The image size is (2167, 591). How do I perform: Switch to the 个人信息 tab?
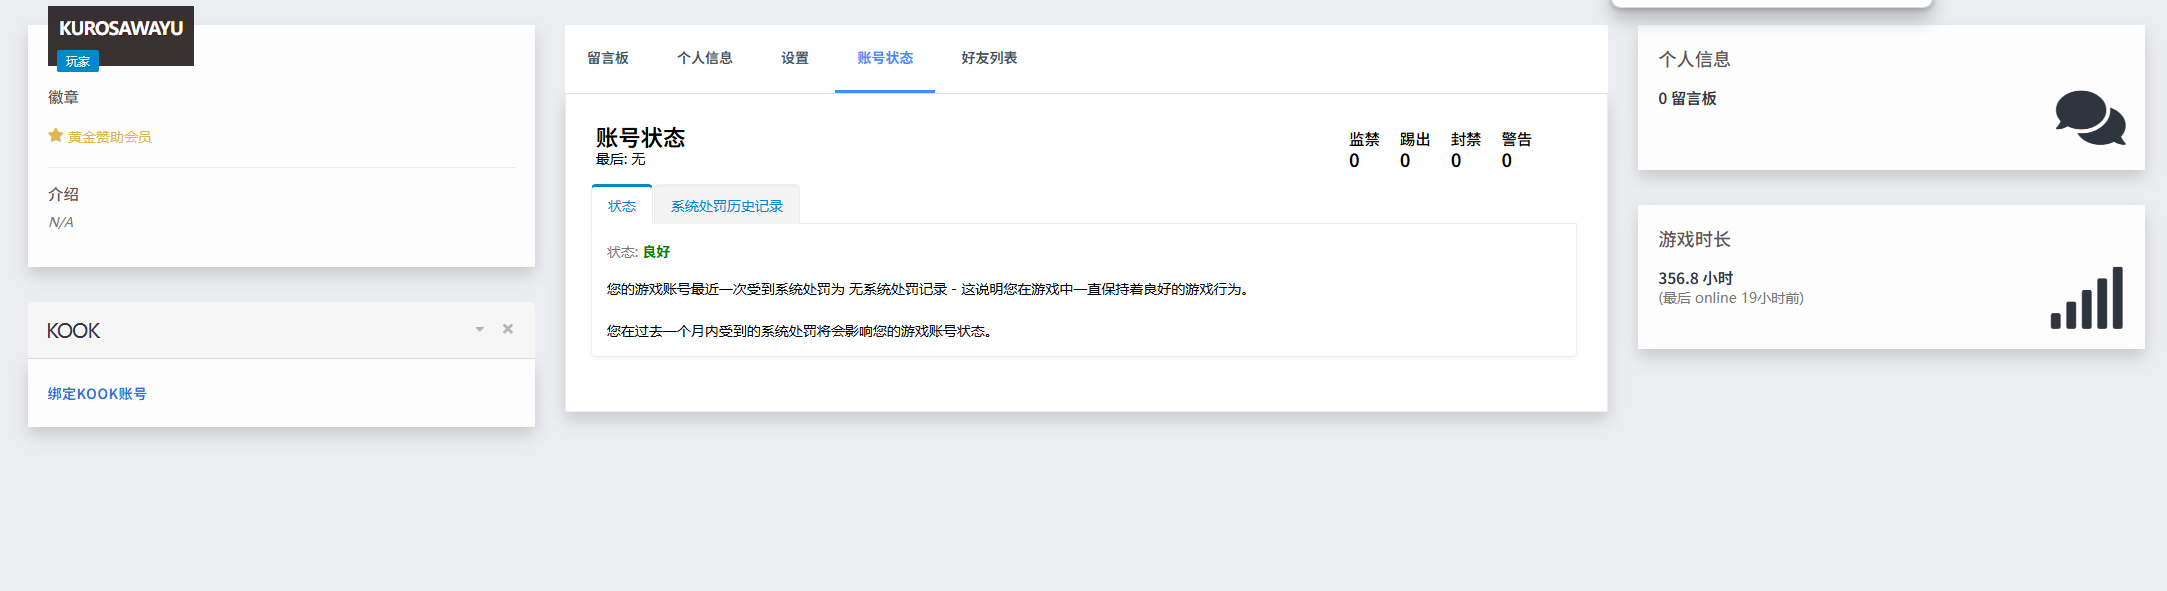[705, 58]
